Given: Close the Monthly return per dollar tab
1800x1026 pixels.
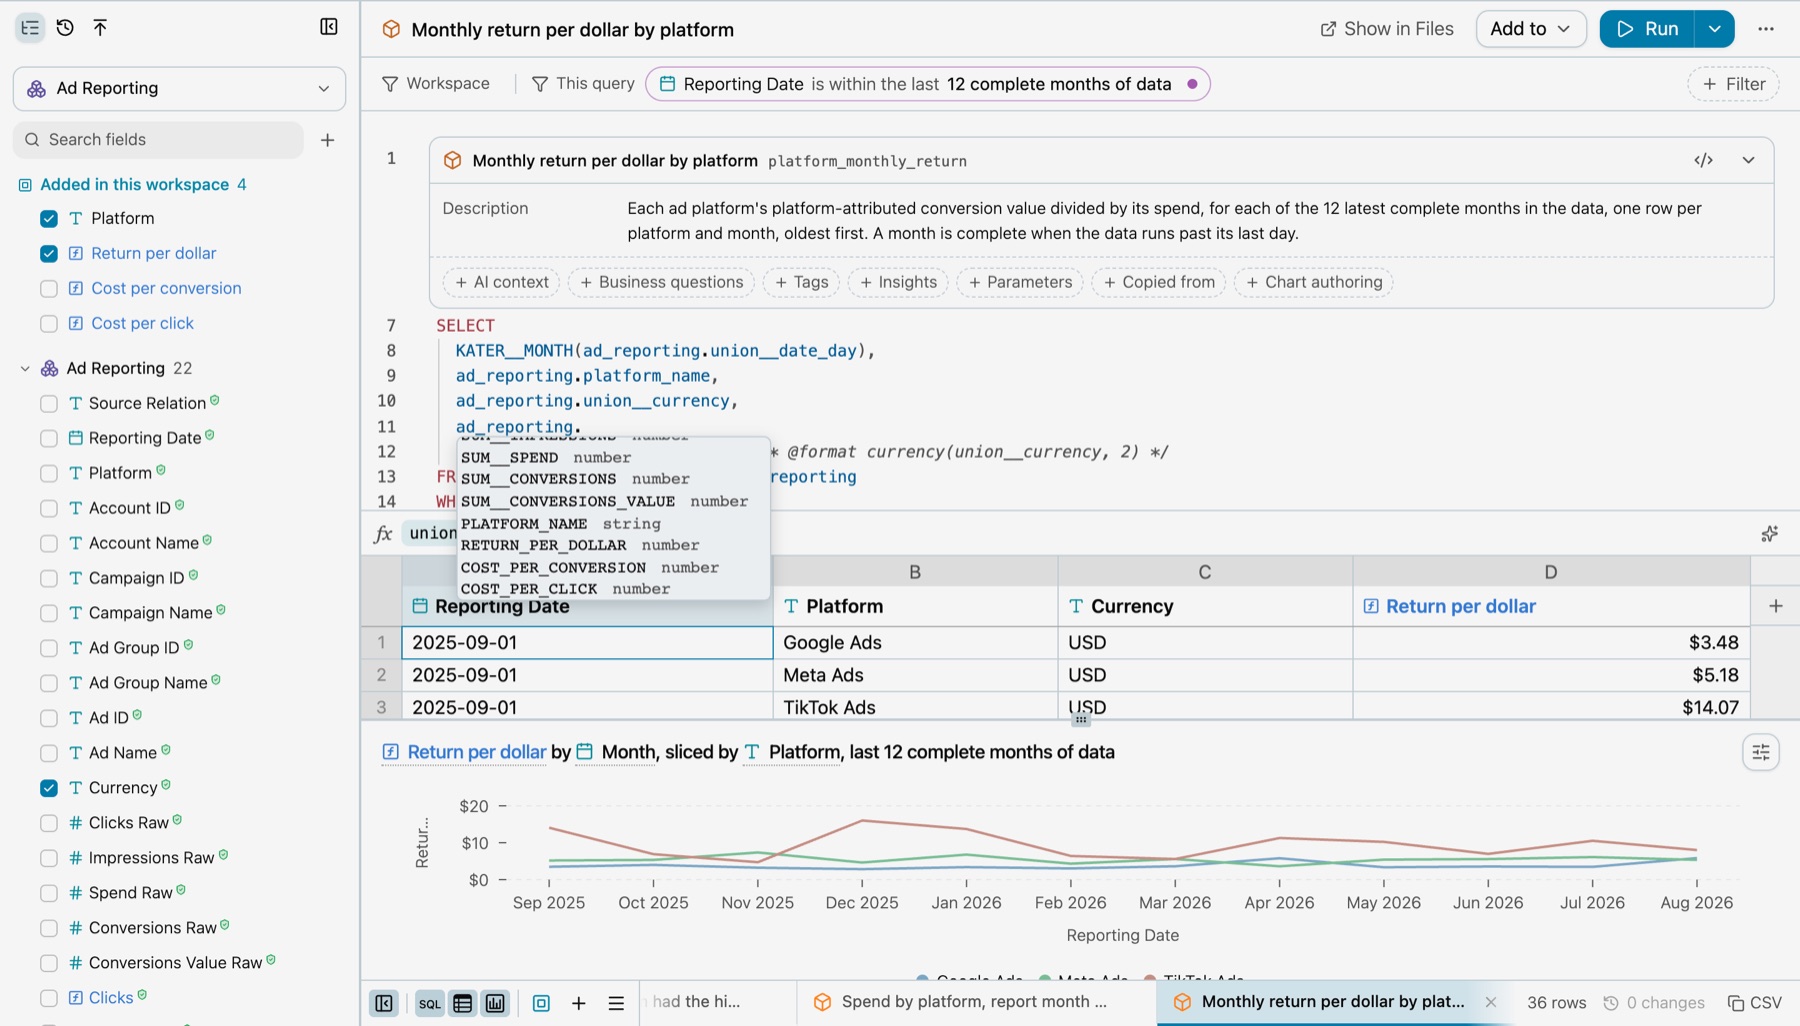Looking at the screenshot, I should (1490, 1002).
